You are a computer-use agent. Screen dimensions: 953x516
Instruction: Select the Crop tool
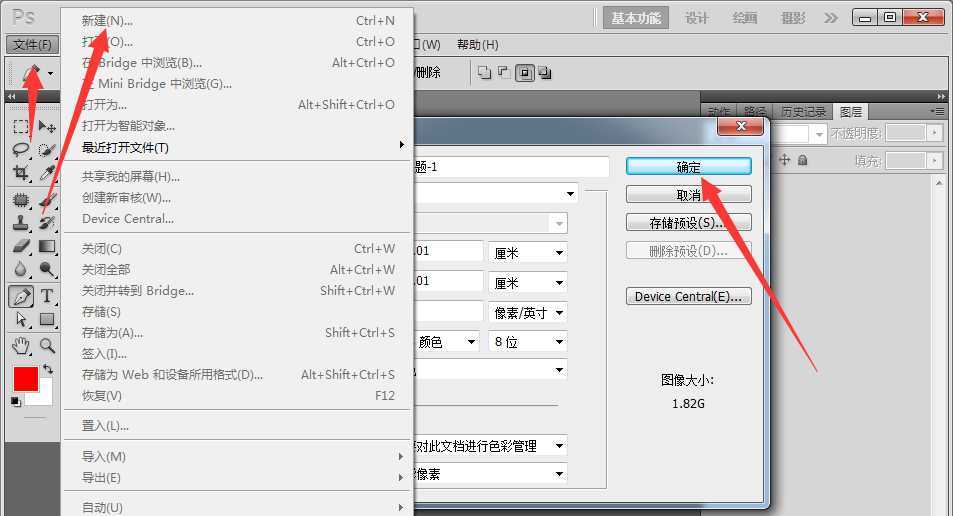click(21, 173)
